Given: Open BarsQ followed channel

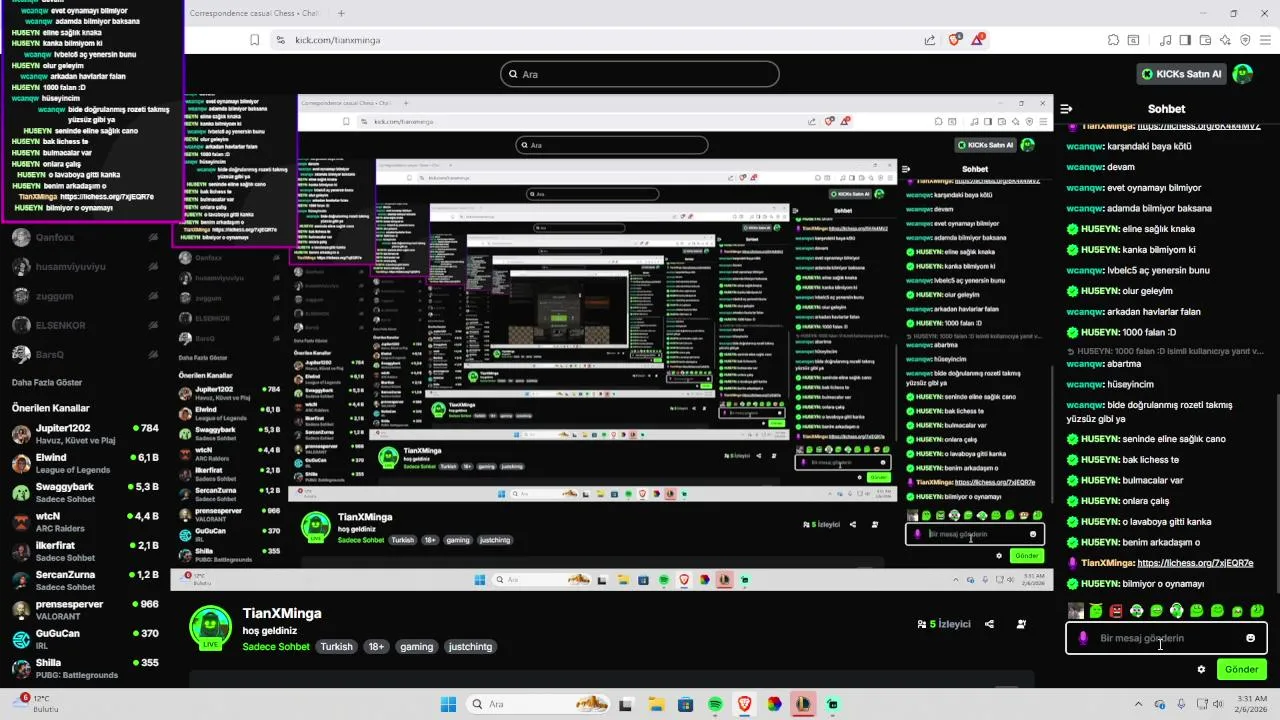Looking at the screenshot, I should pos(84,354).
